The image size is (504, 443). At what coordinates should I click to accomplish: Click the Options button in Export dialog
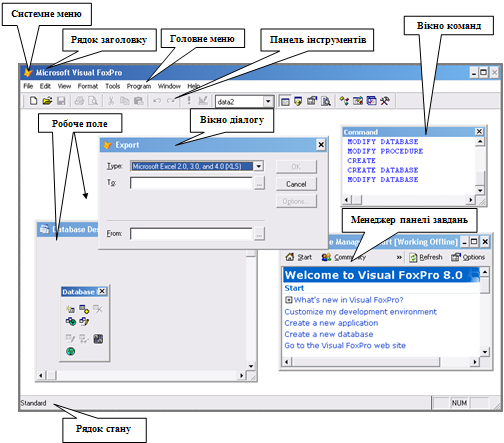click(296, 201)
